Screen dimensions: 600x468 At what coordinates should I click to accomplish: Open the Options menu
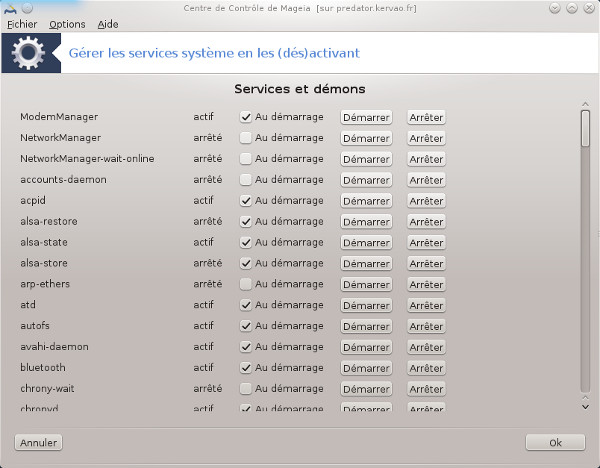pos(67,24)
